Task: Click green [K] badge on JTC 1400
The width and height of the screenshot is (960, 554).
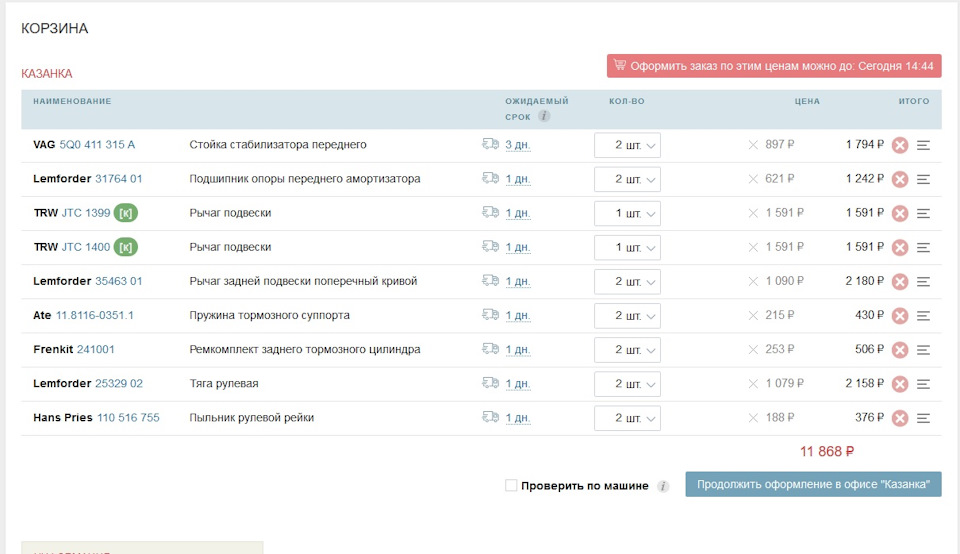Action: pyautogui.click(x=126, y=247)
